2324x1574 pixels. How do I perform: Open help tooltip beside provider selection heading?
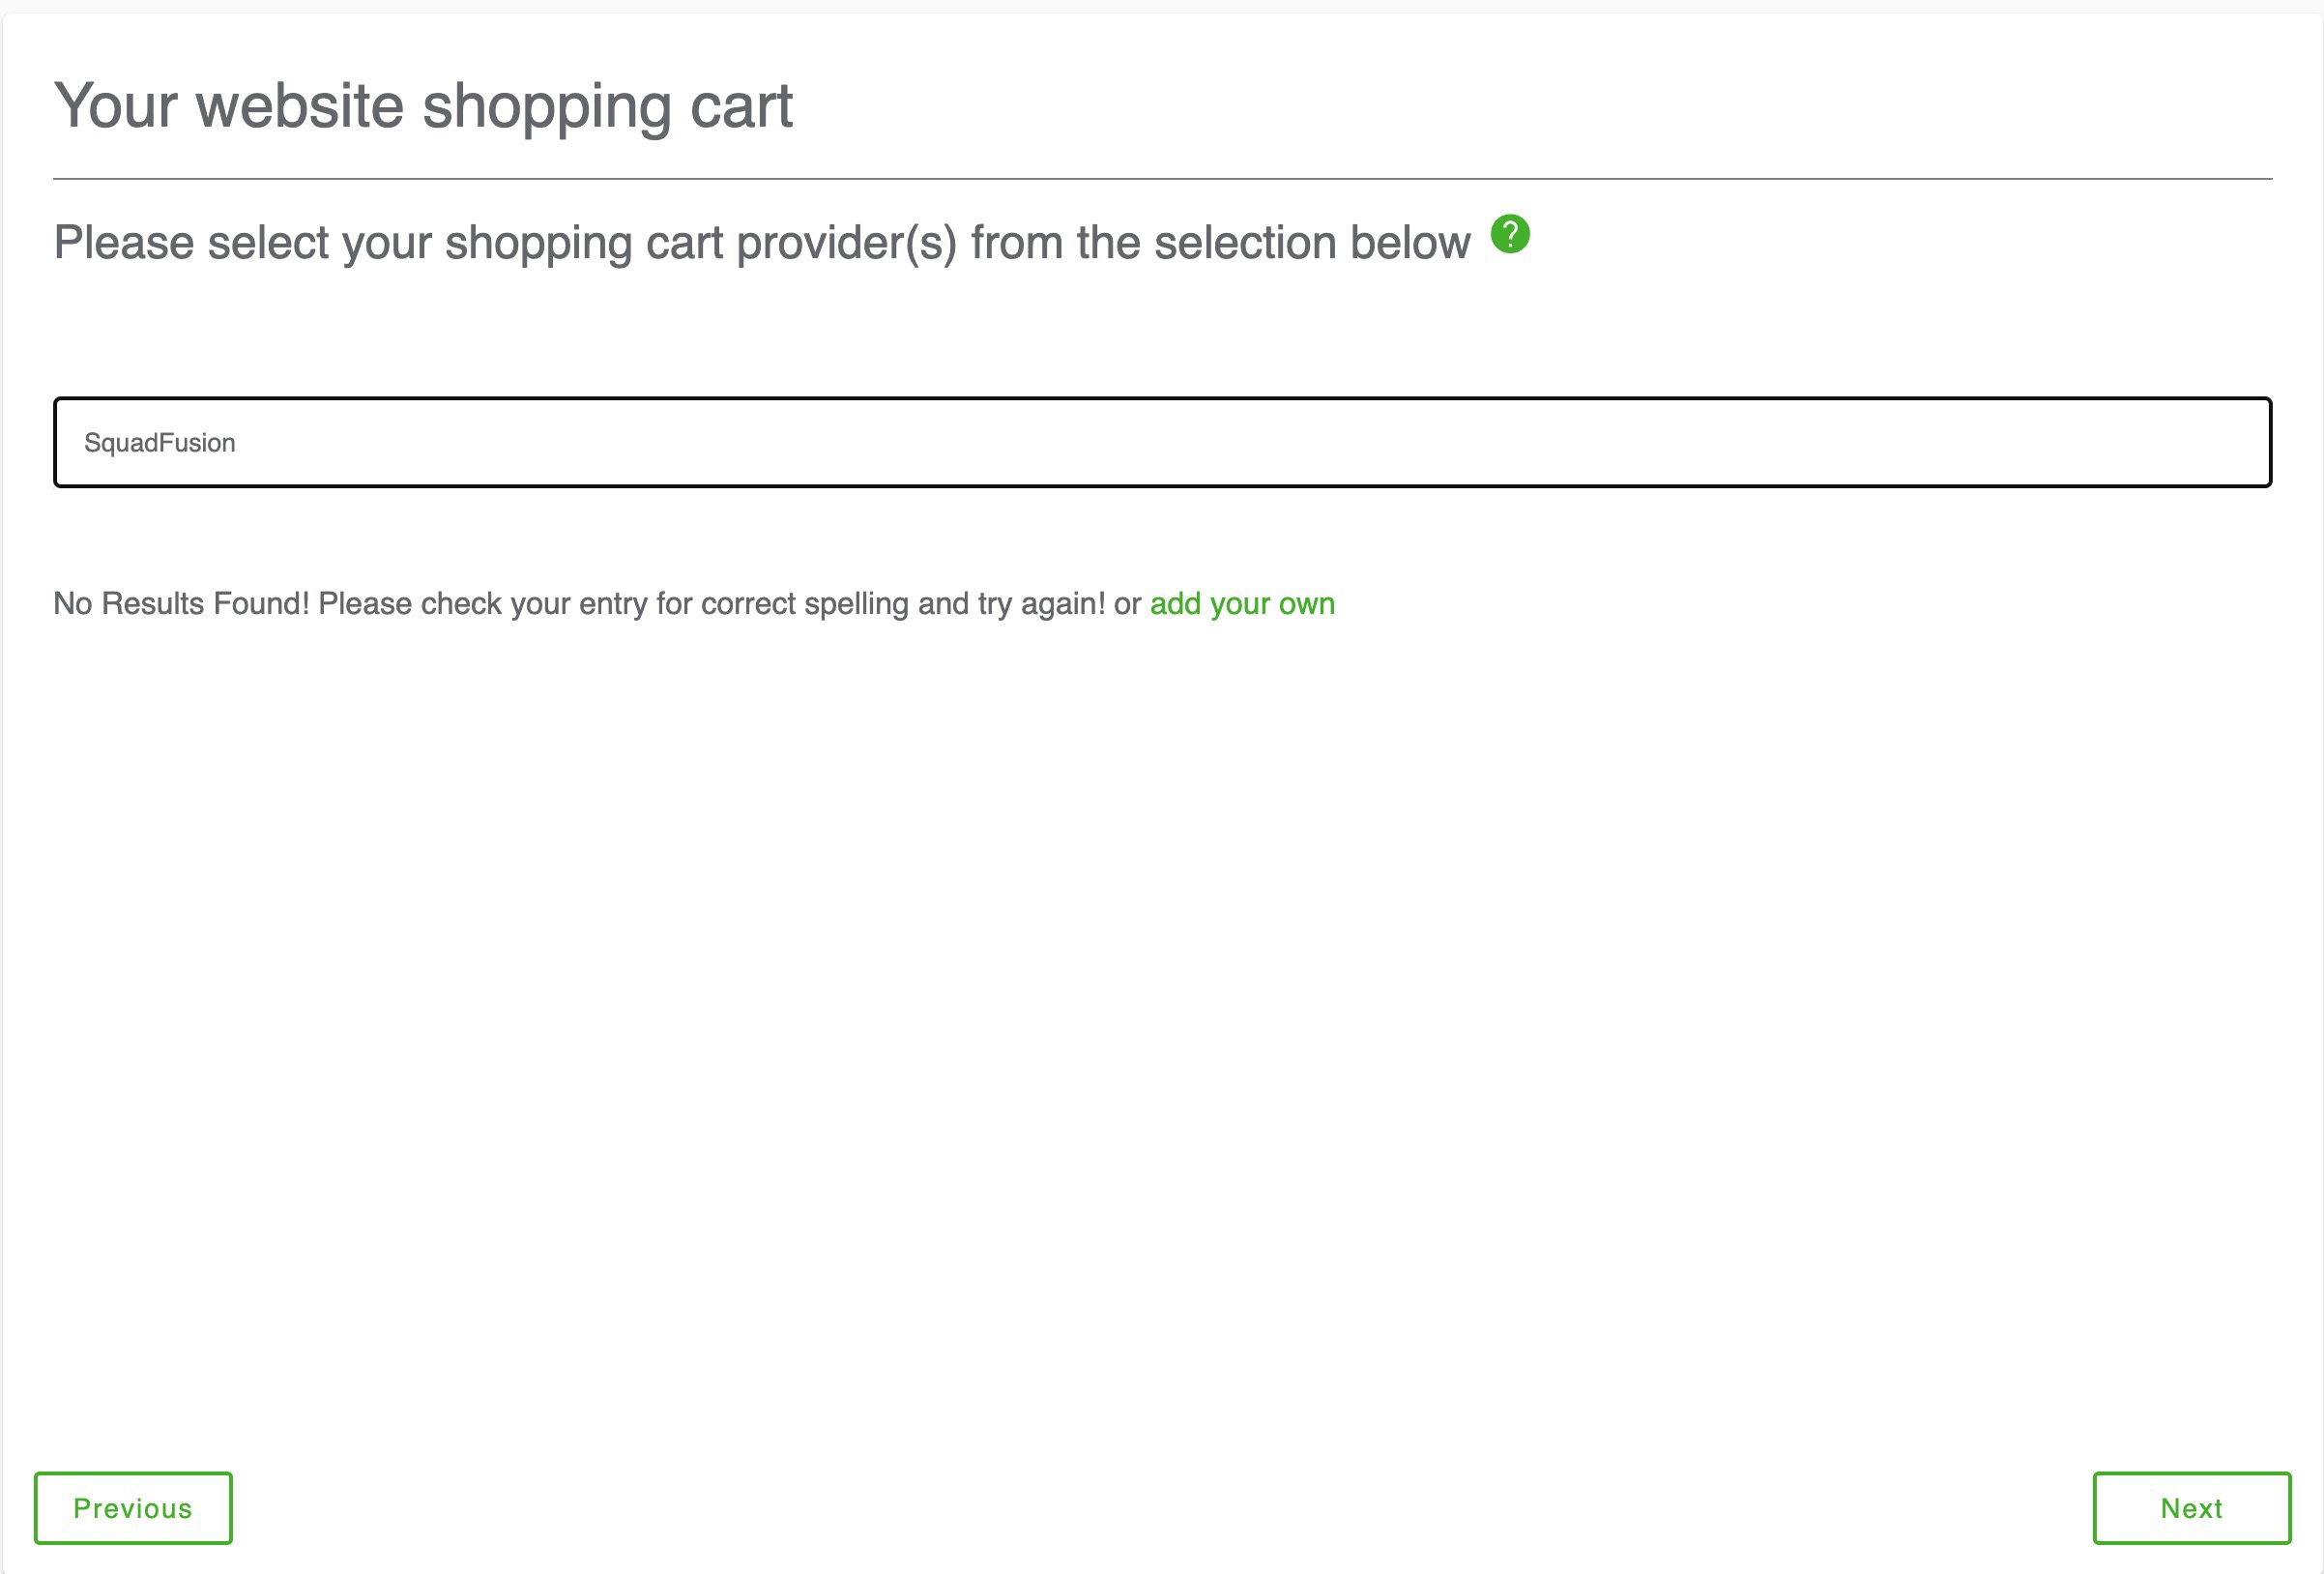click(x=1510, y=234)
